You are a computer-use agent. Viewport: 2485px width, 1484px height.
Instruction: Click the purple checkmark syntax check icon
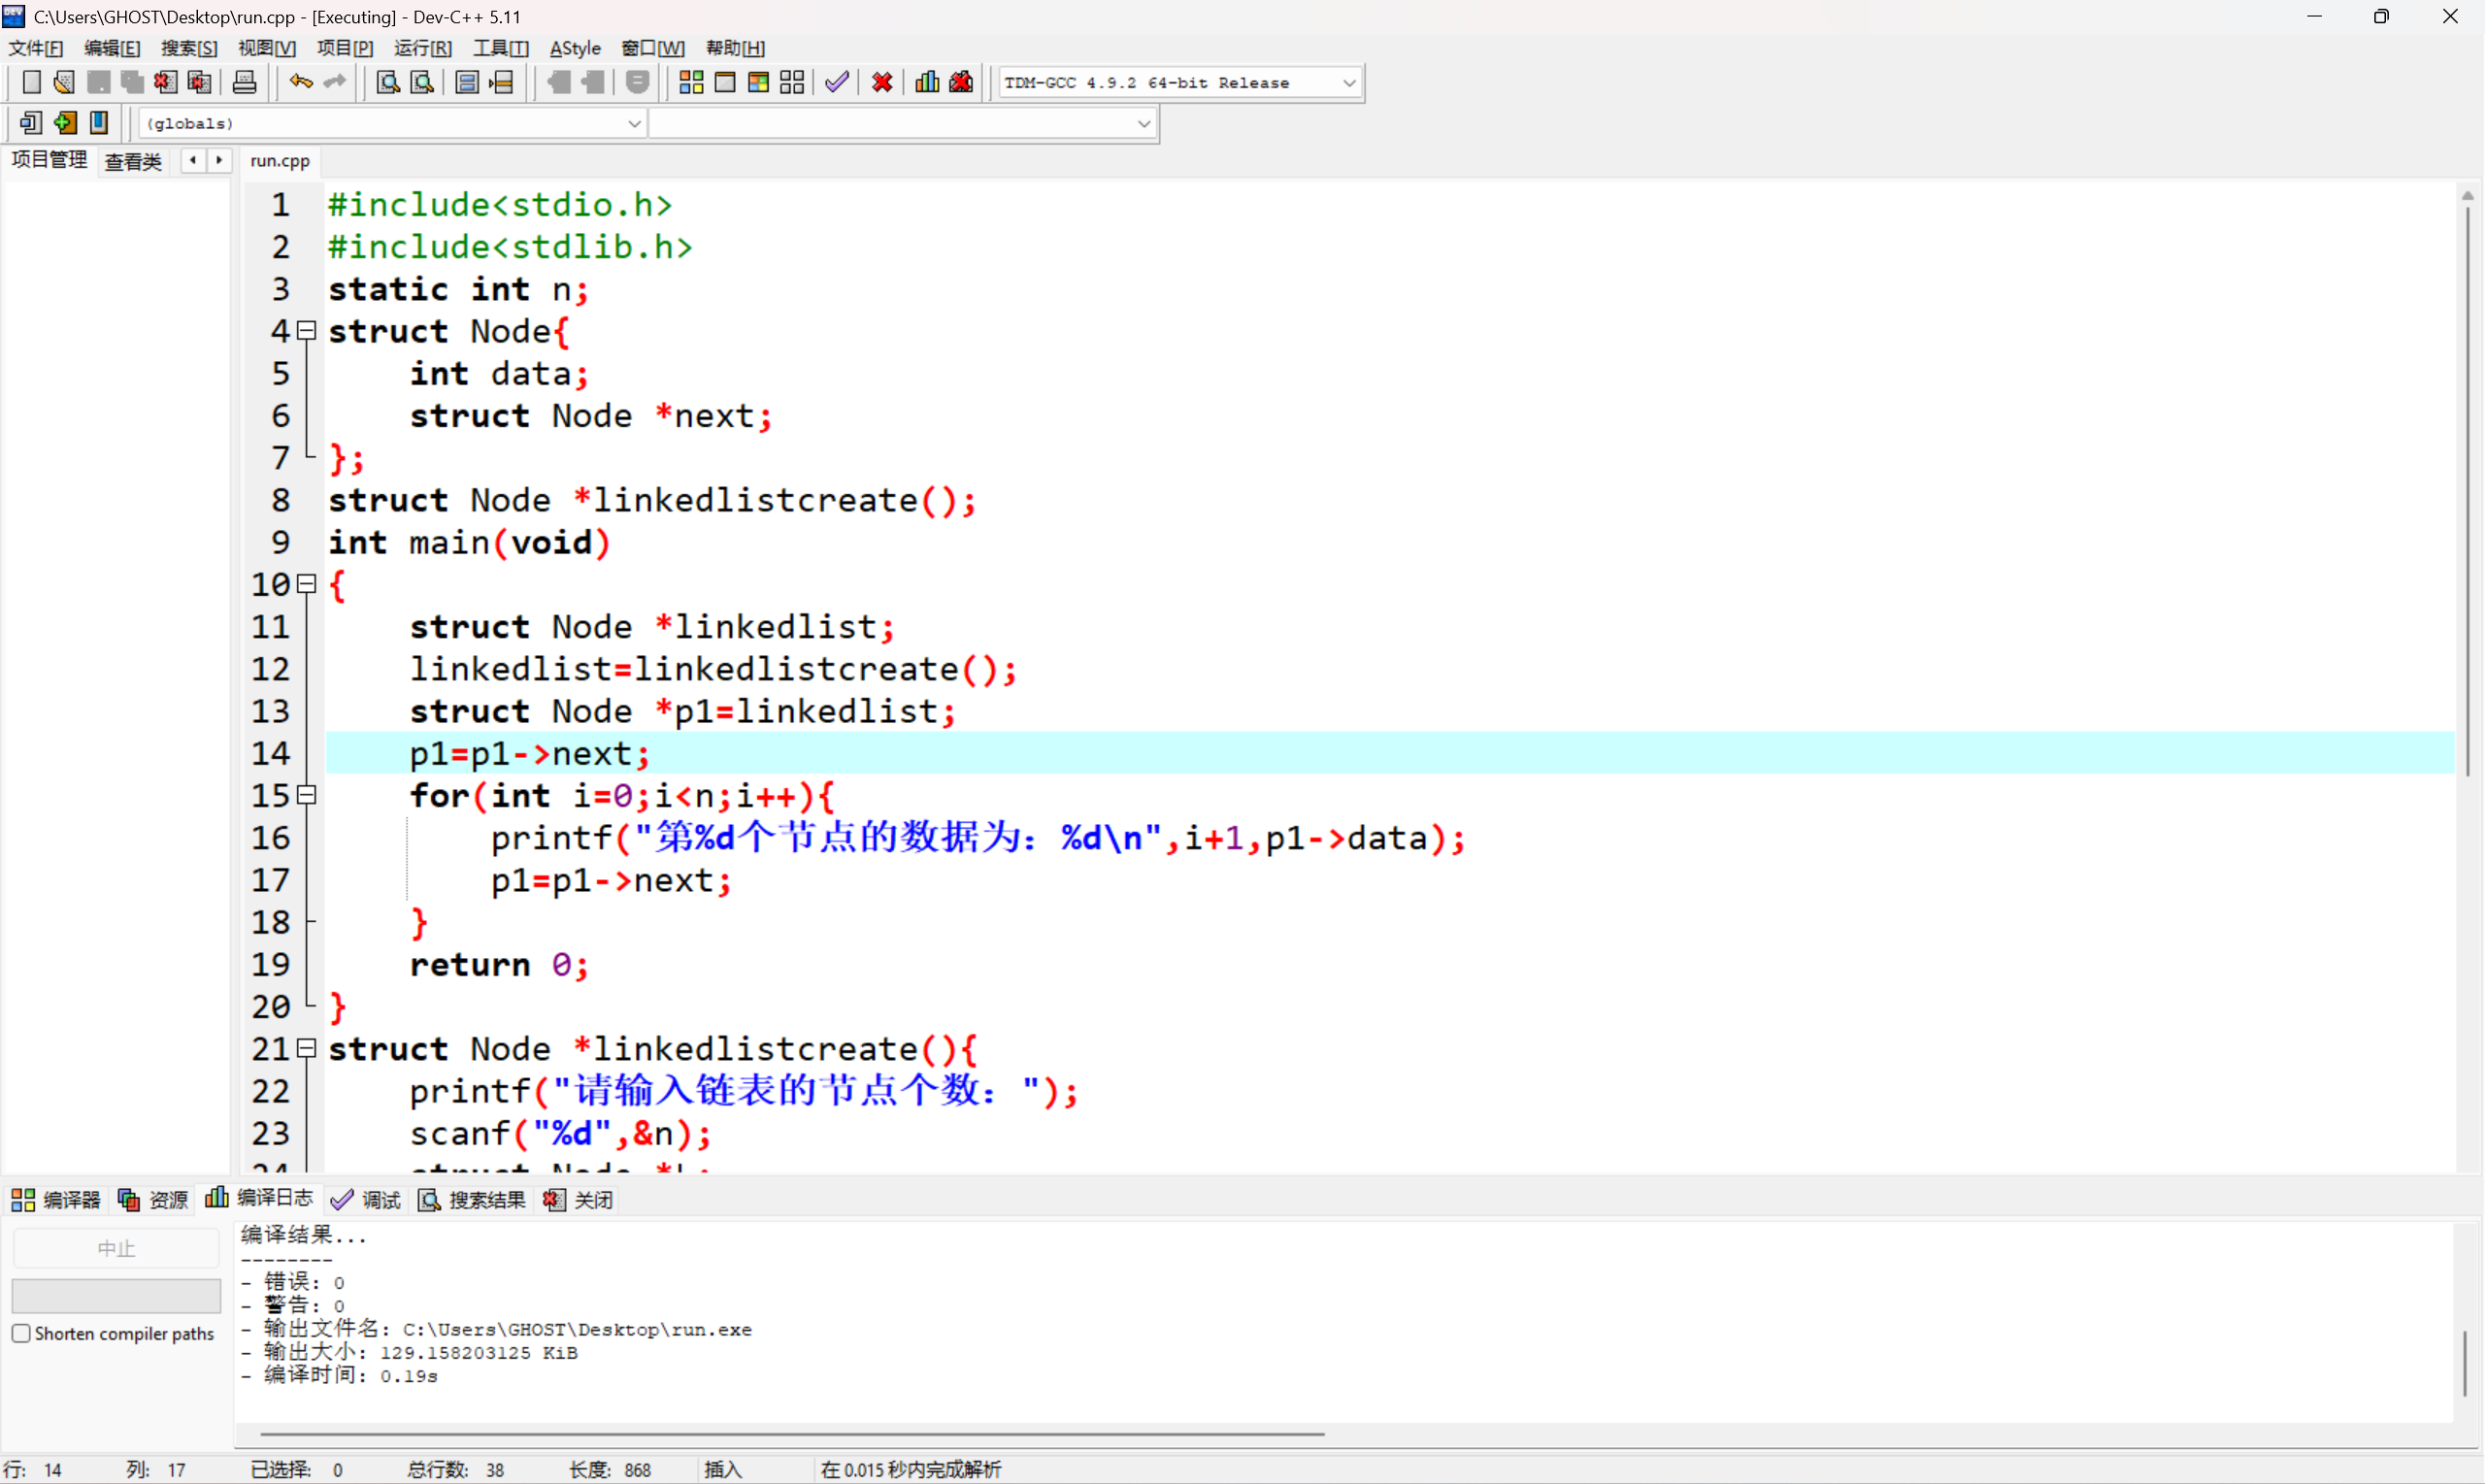(837, 82)
